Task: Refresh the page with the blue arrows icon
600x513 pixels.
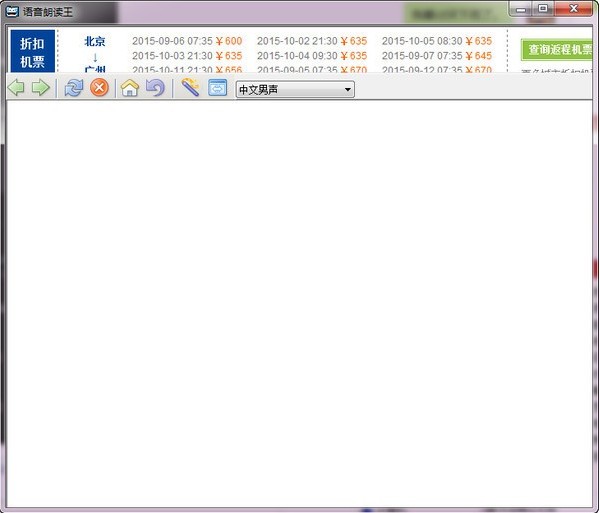Action: [74, 88]
